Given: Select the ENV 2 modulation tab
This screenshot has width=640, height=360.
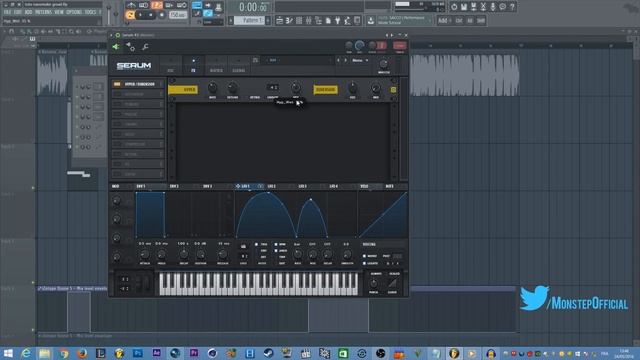Looking at the screenshot, I should (174, 186).
